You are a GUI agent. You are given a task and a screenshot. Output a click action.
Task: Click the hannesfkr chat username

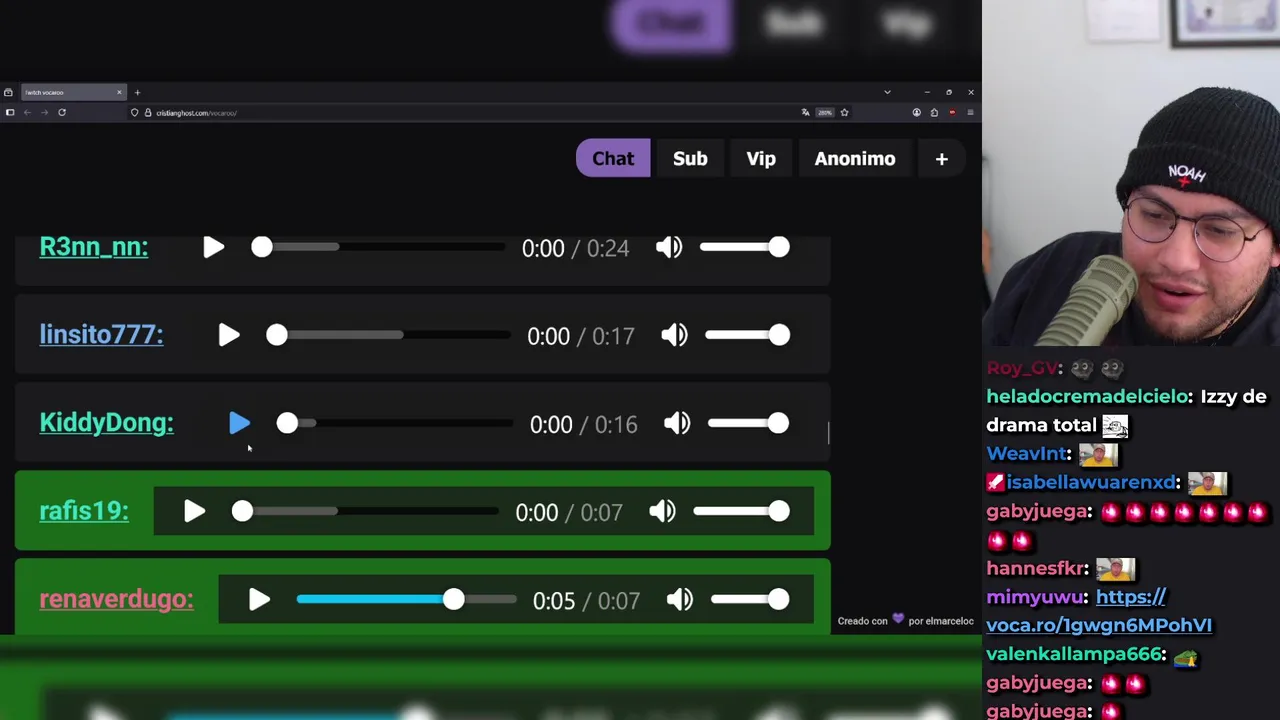(1037, 568)
